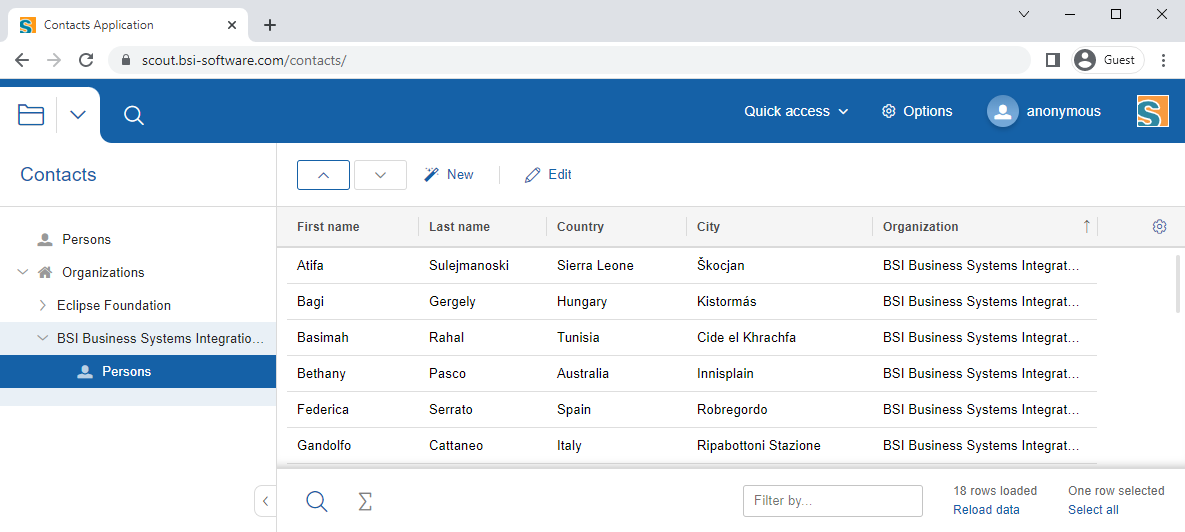Click the table settings gear icon
The height and width of the screenshot is (532, 1185).
click(1159, 227)
